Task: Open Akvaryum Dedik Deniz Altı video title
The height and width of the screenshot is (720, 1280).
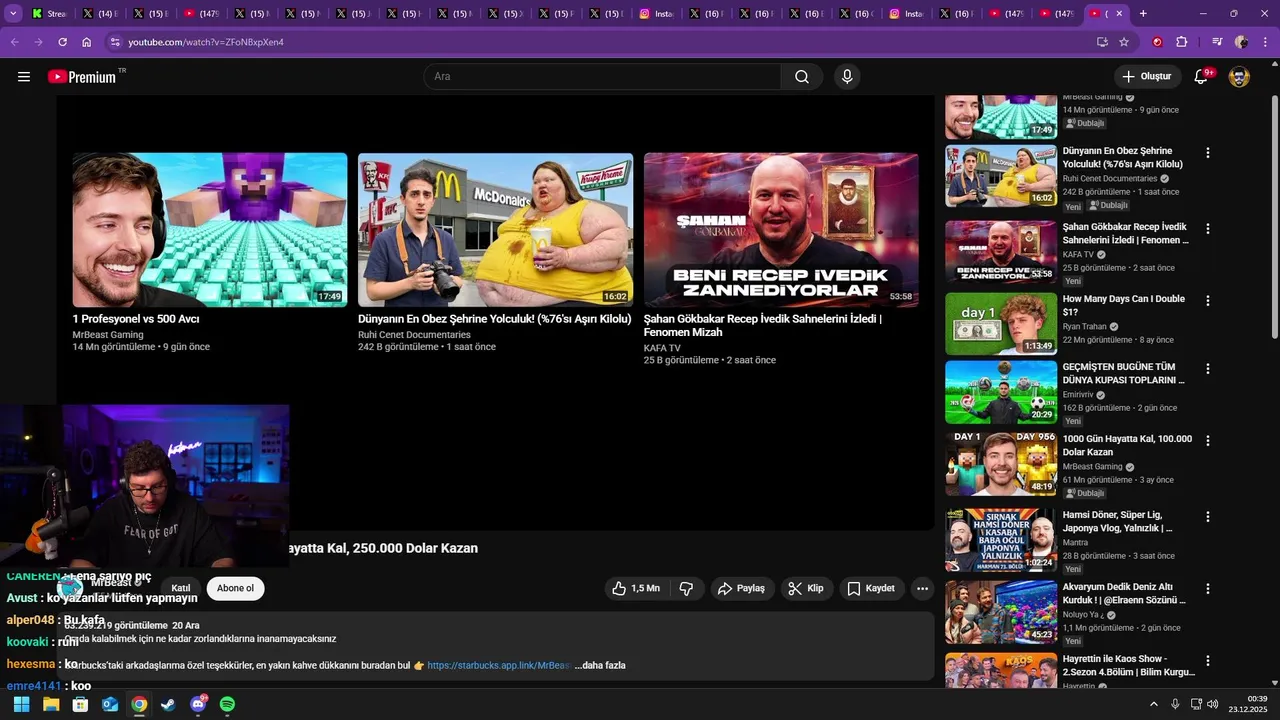Action: point(1123,593)
